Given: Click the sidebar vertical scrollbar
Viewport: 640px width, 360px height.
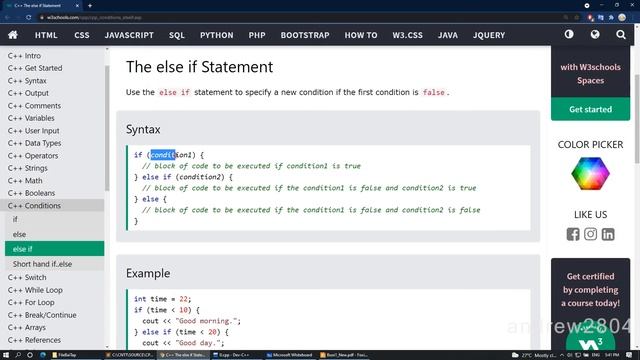Looking at the screenshot, I should point(107,127).
